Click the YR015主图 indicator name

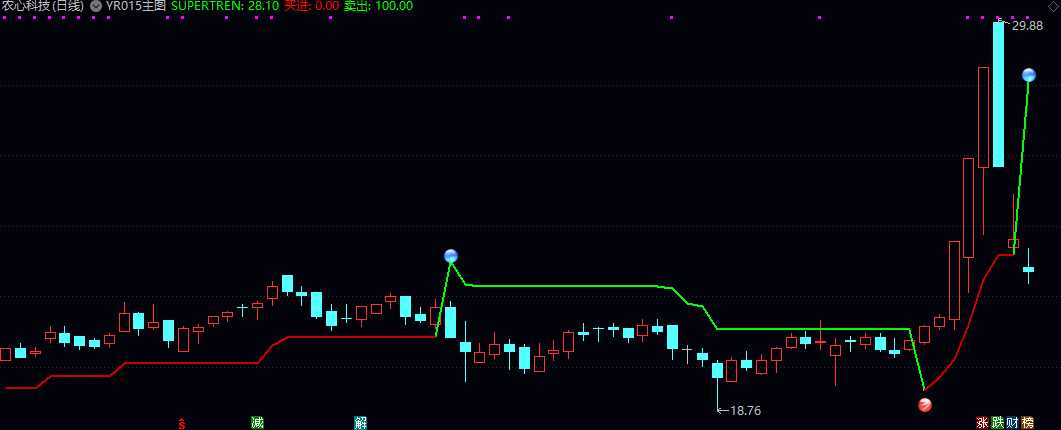click(136, 6)
